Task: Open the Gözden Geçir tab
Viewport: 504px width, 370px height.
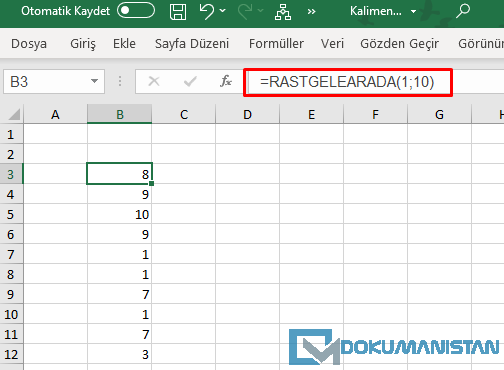Action: coord(400,44)
